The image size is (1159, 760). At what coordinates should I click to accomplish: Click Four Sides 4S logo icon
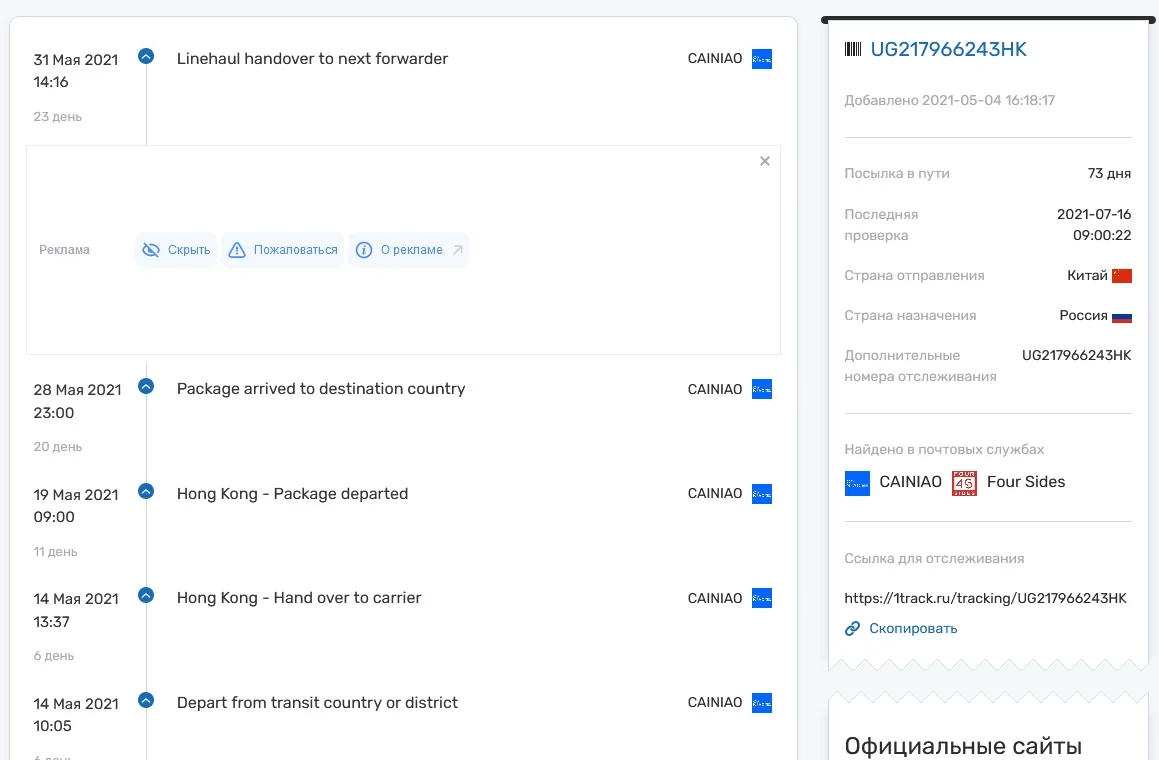point(964,484)
